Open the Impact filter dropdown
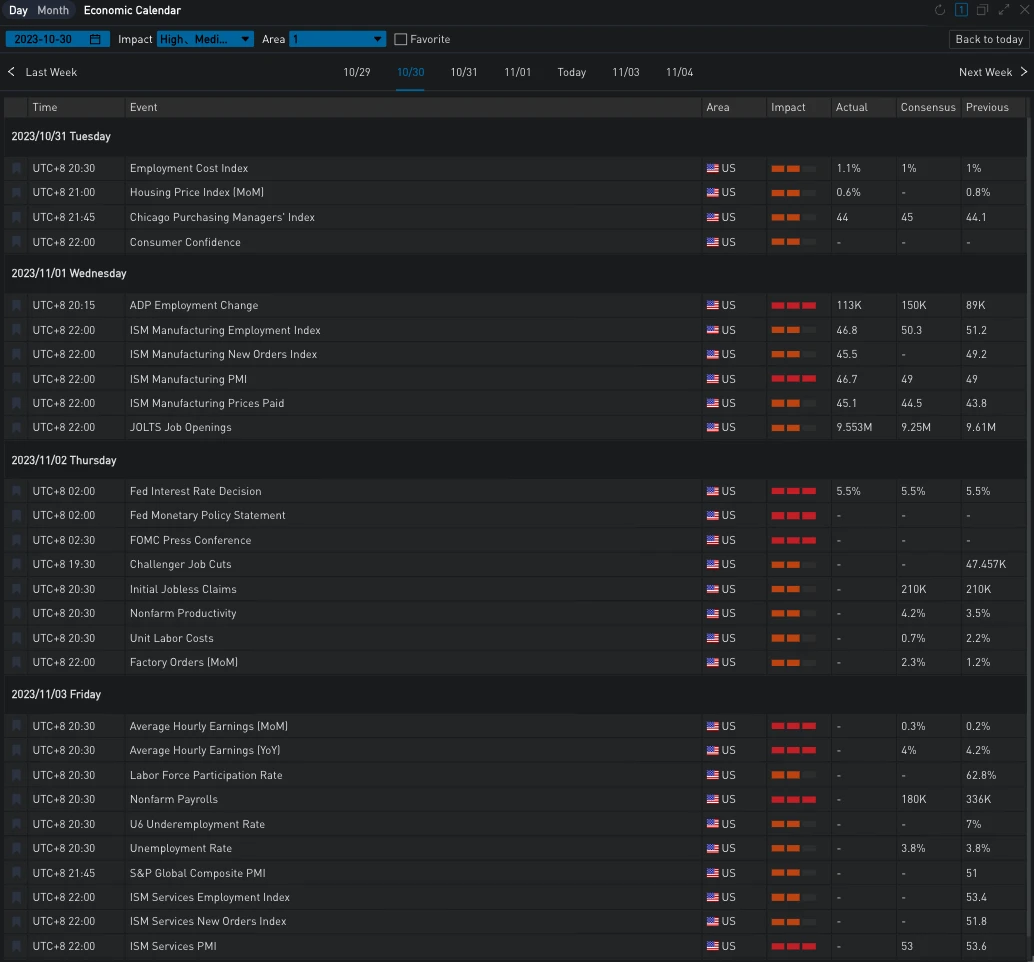The image size is (1034, 962). 205,39
